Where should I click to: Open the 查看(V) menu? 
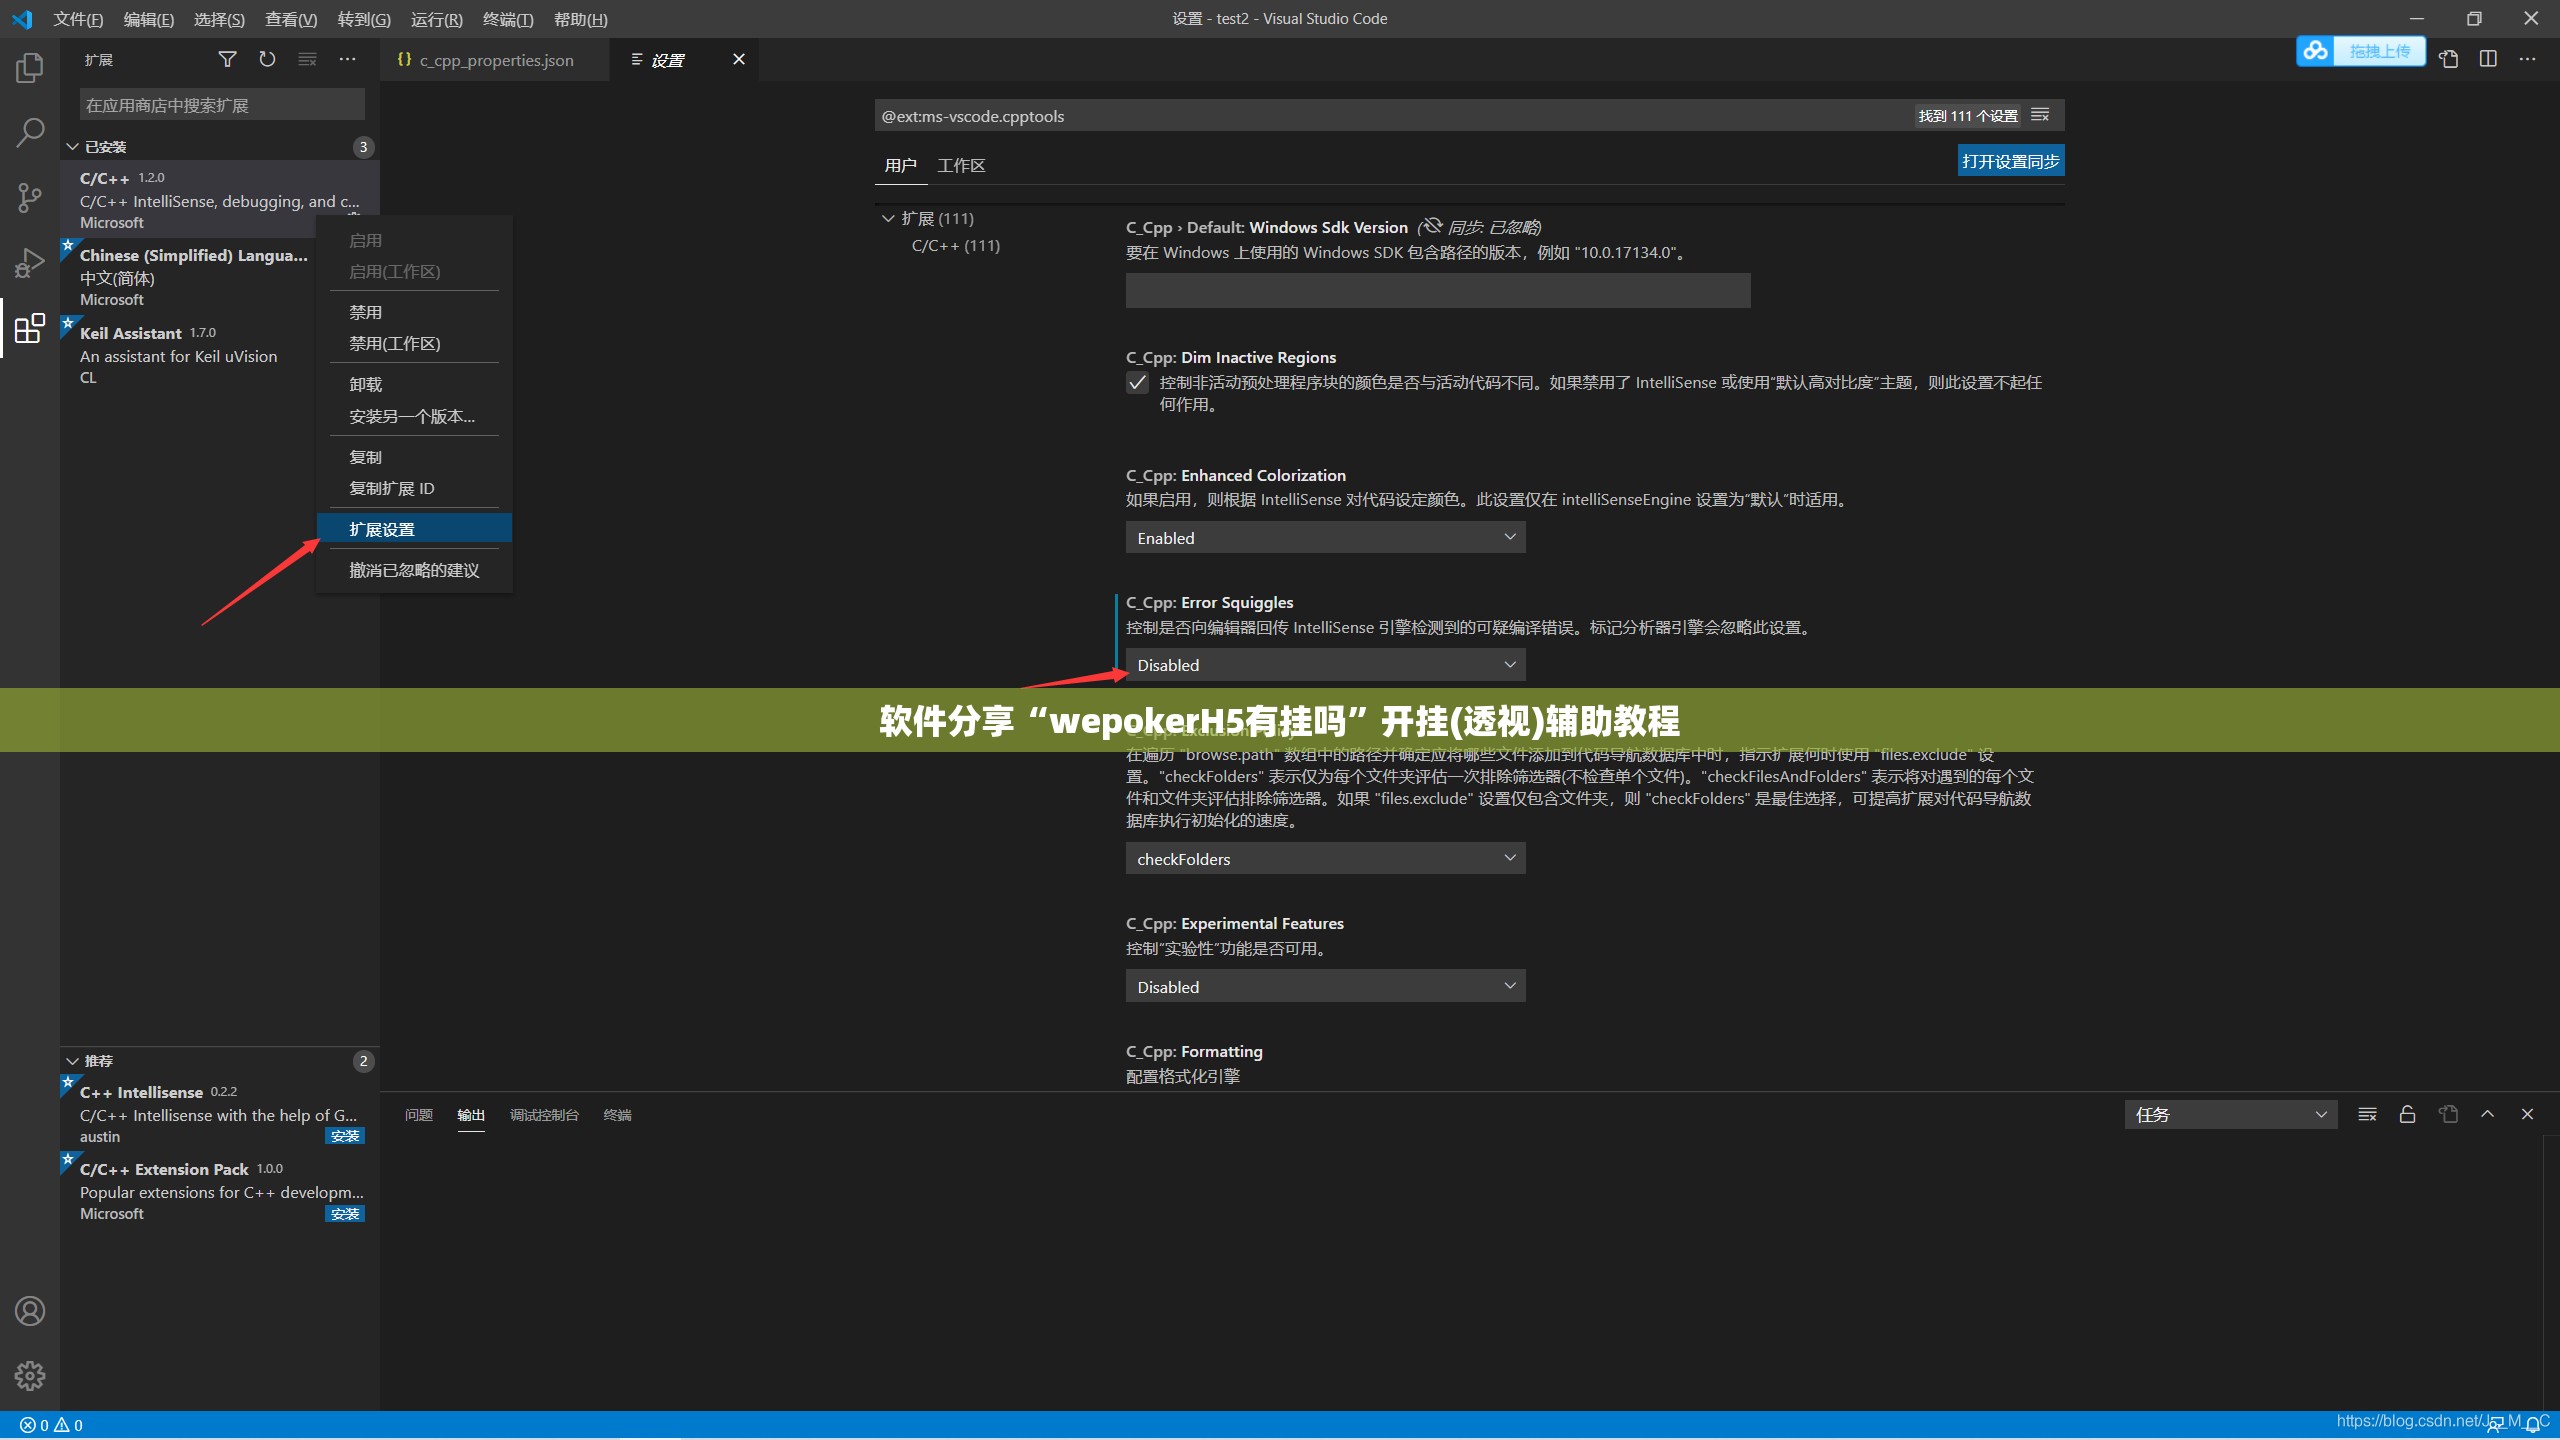click(290, 19)
